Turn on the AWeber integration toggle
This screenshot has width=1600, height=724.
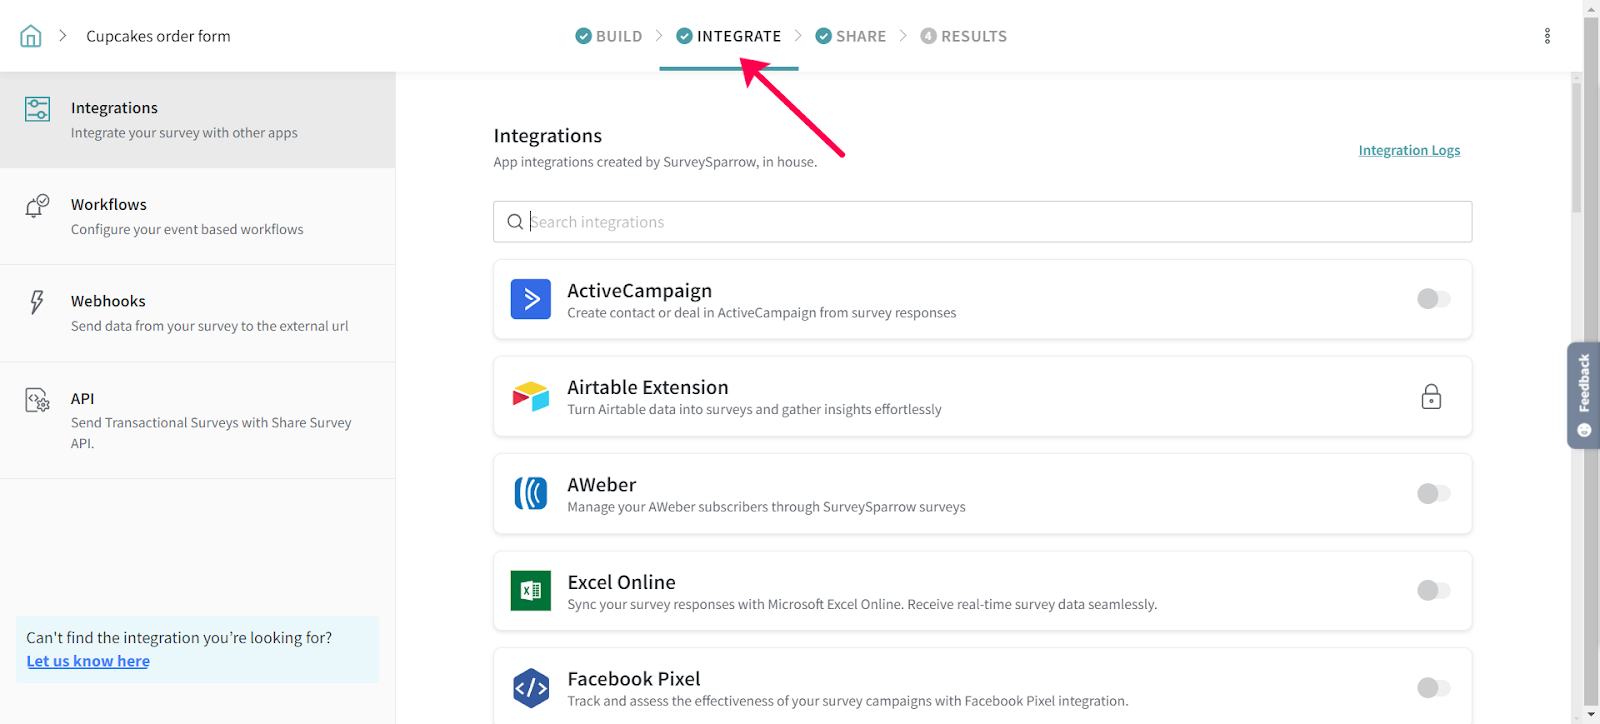(x=1433, y=493)
